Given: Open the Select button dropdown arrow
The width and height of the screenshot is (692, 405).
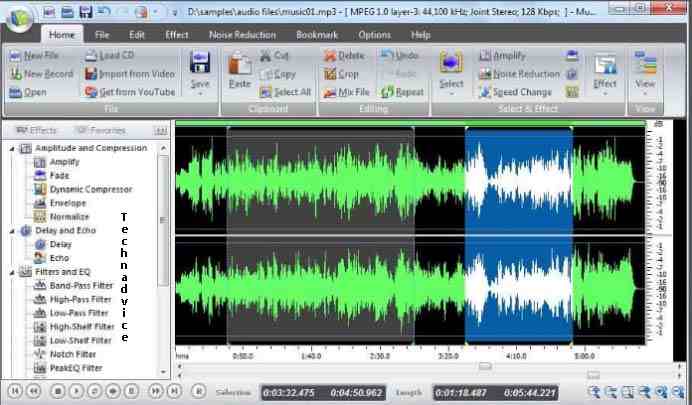Looking at the screenshot, I should click(451, 94).
